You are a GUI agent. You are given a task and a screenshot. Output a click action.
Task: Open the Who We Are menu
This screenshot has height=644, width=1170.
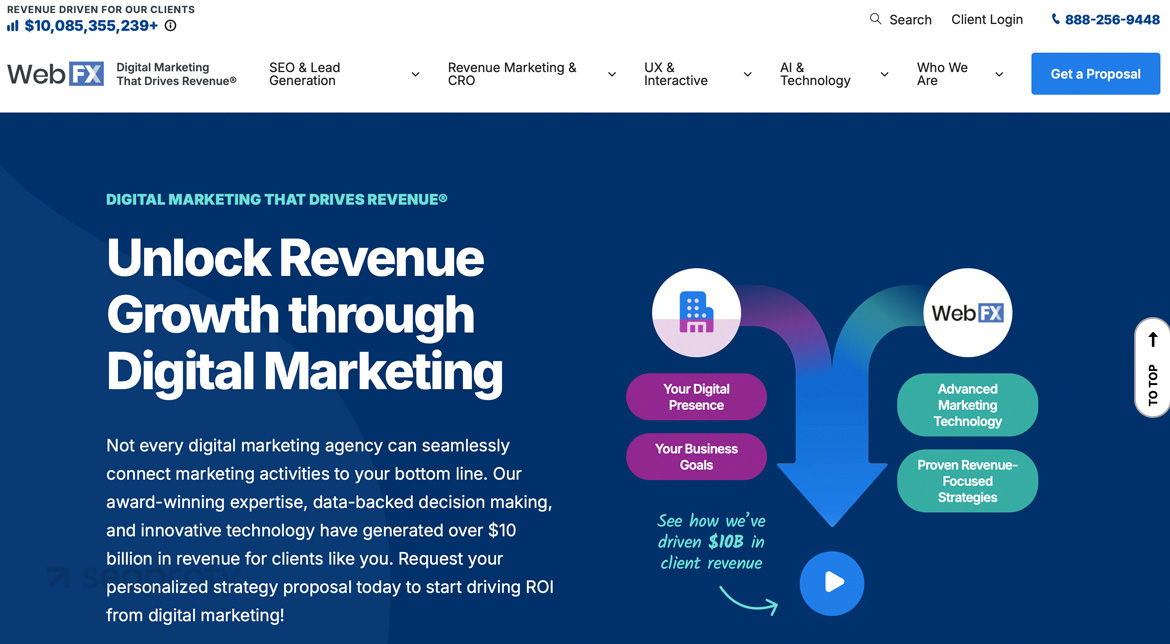[942, 74]
